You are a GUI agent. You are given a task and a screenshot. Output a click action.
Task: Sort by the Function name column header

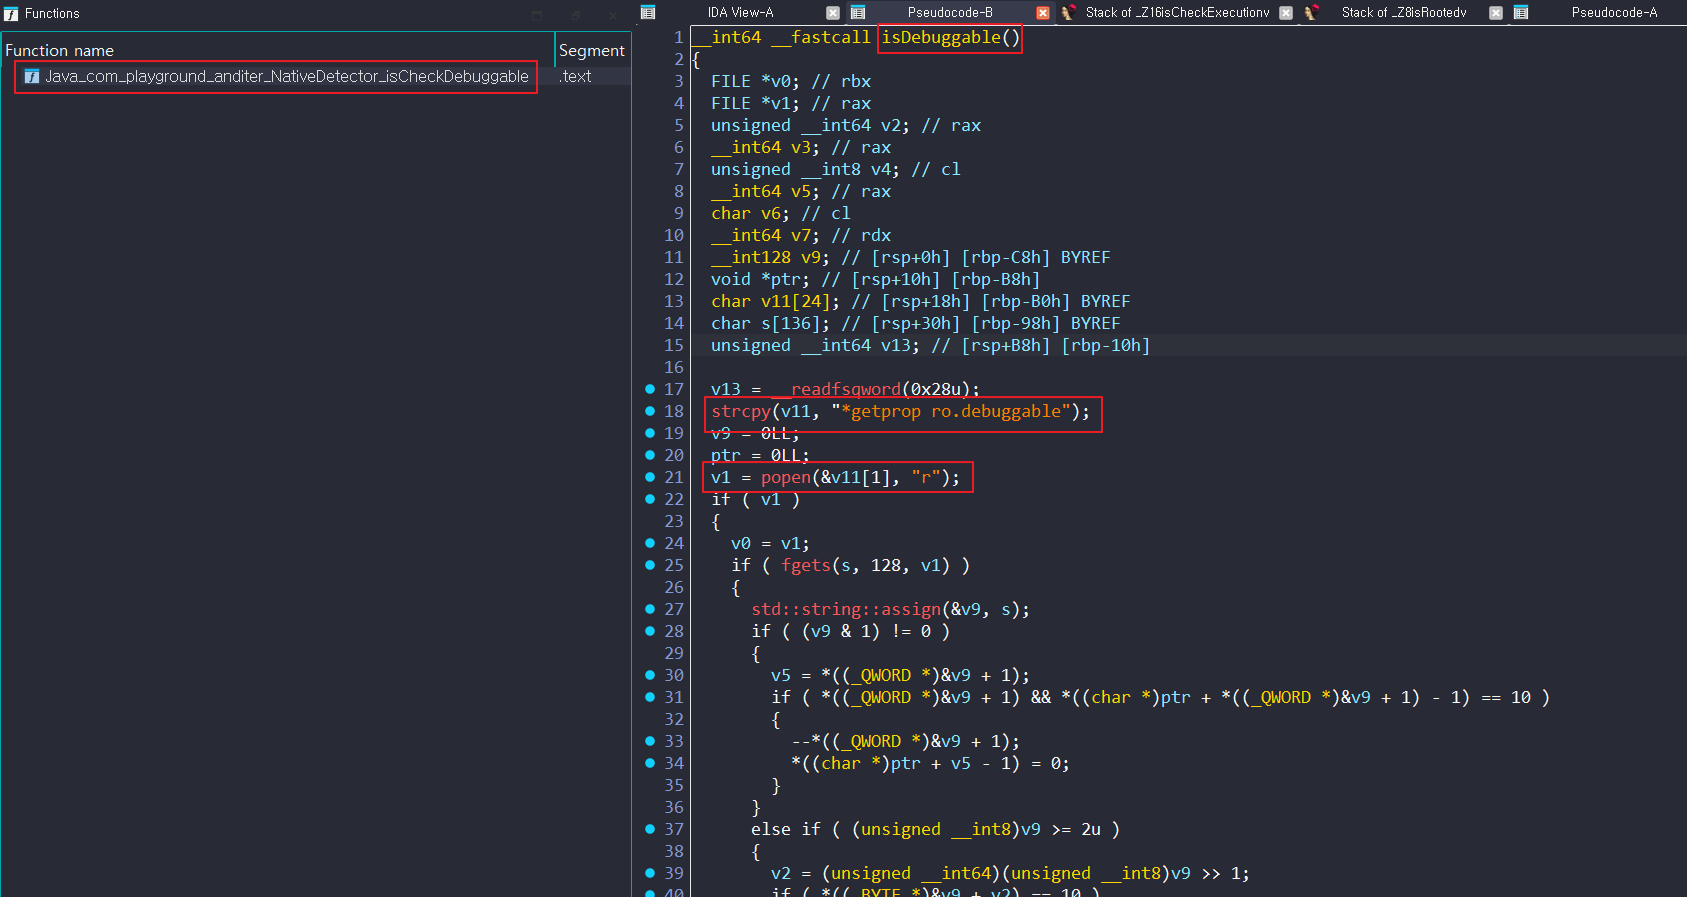click(x=60, y=50)
